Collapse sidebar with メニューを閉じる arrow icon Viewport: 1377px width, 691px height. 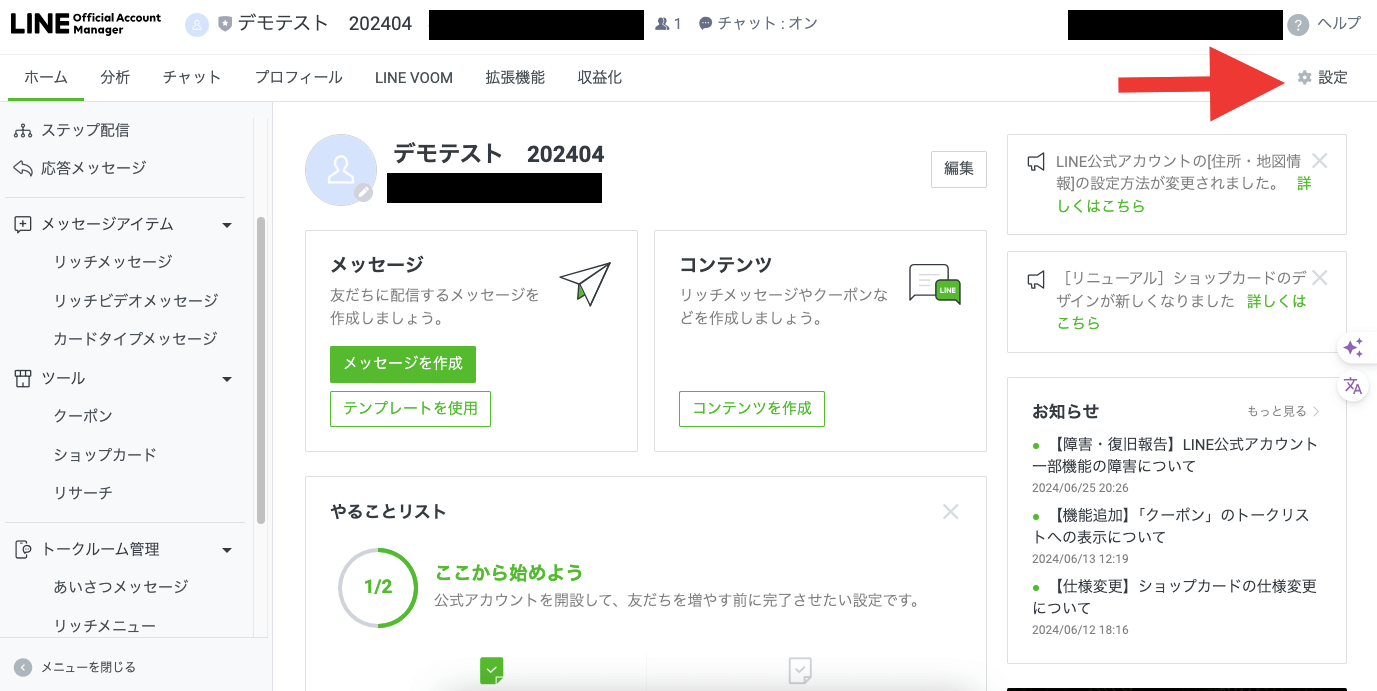point(22,667)
